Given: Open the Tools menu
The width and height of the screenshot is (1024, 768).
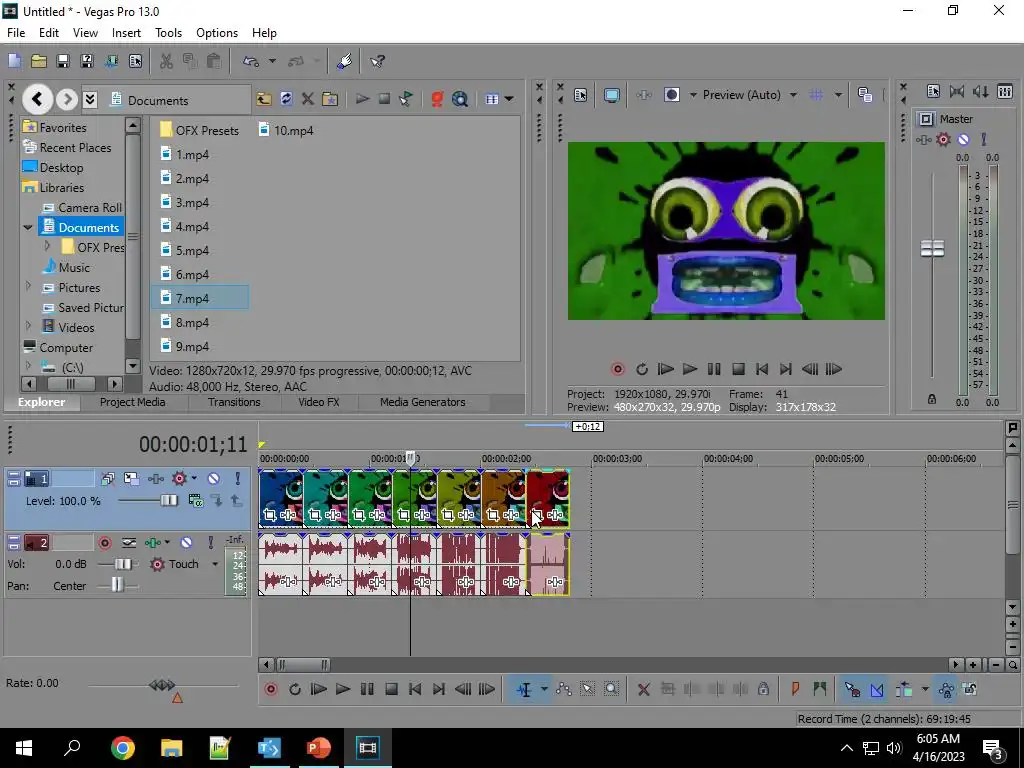Looking at the screenshot, I should (168, 33).
